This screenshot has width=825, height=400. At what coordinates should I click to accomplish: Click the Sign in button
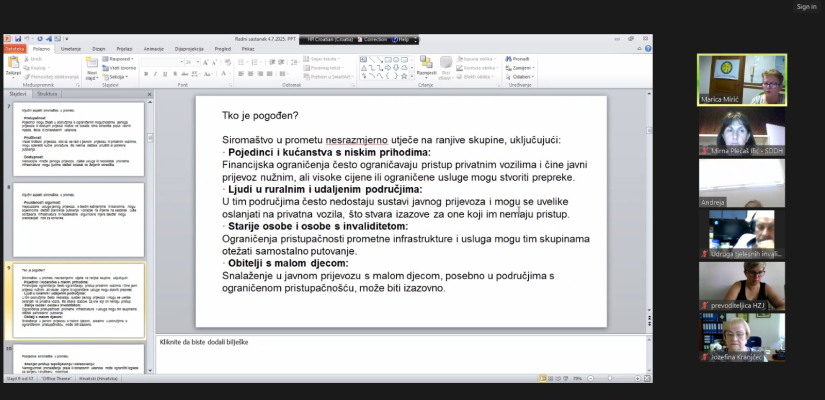click(806, 6)
